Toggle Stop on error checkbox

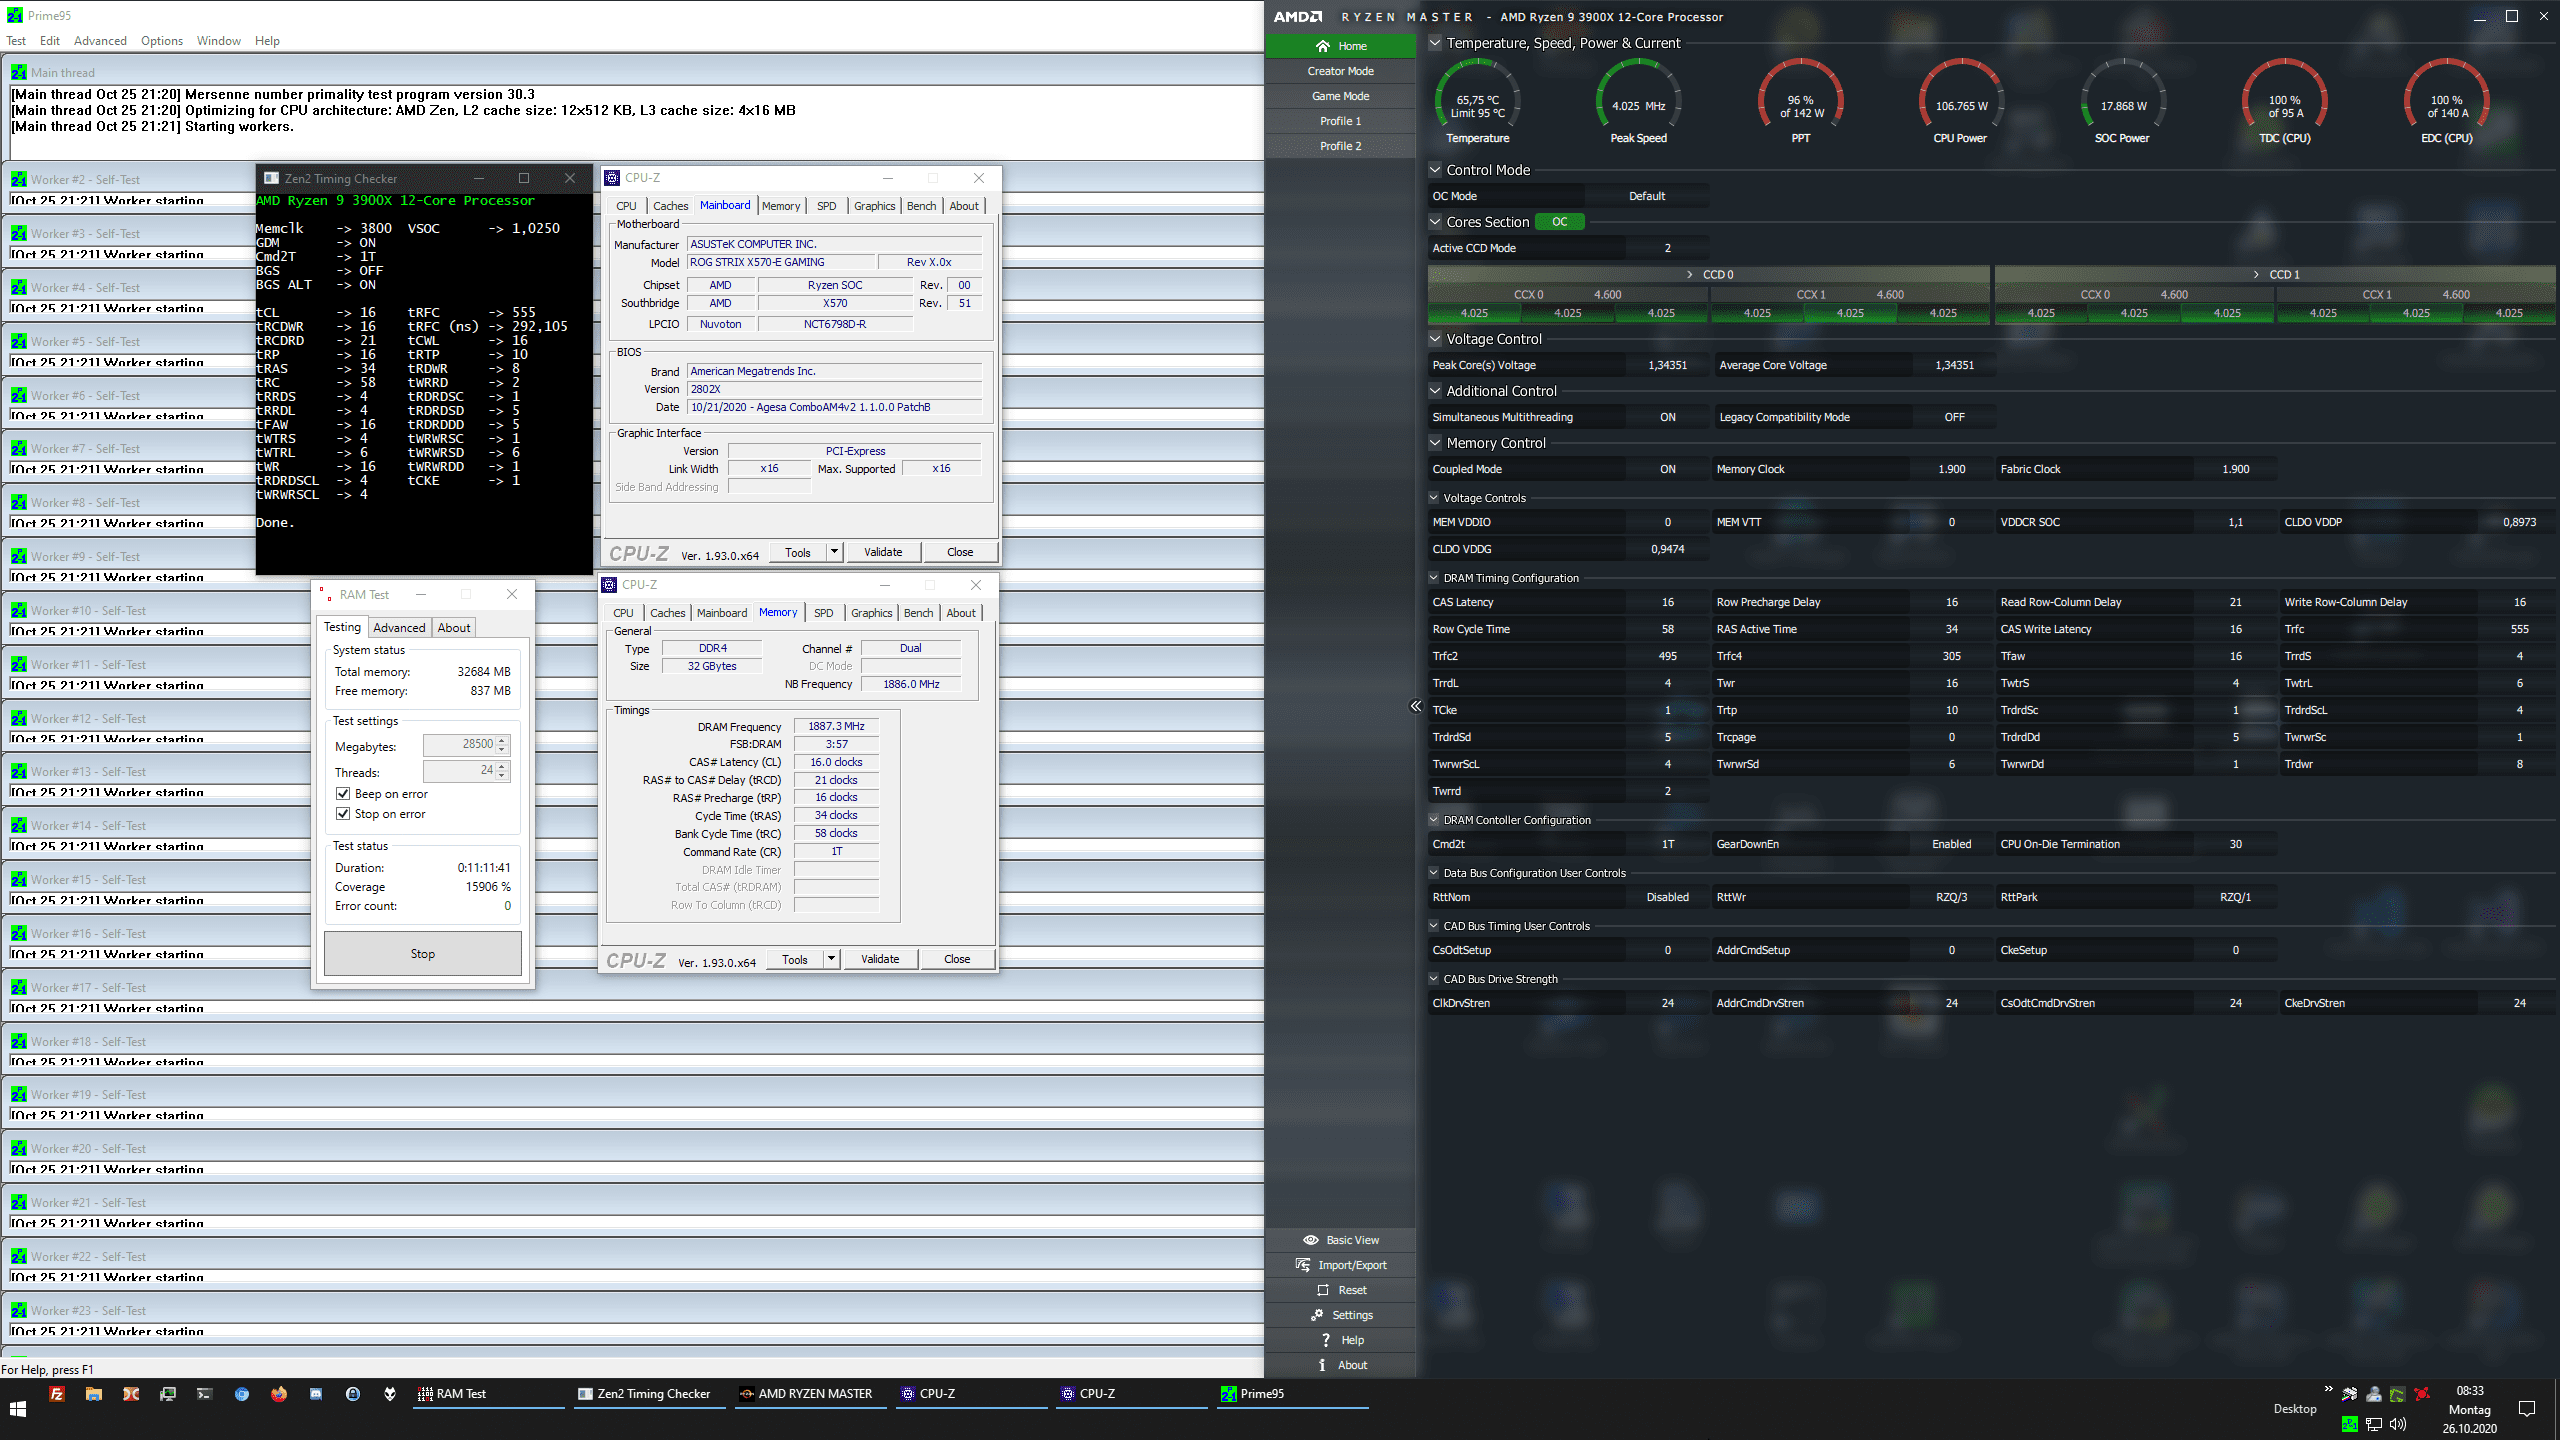tap(343, 814)
